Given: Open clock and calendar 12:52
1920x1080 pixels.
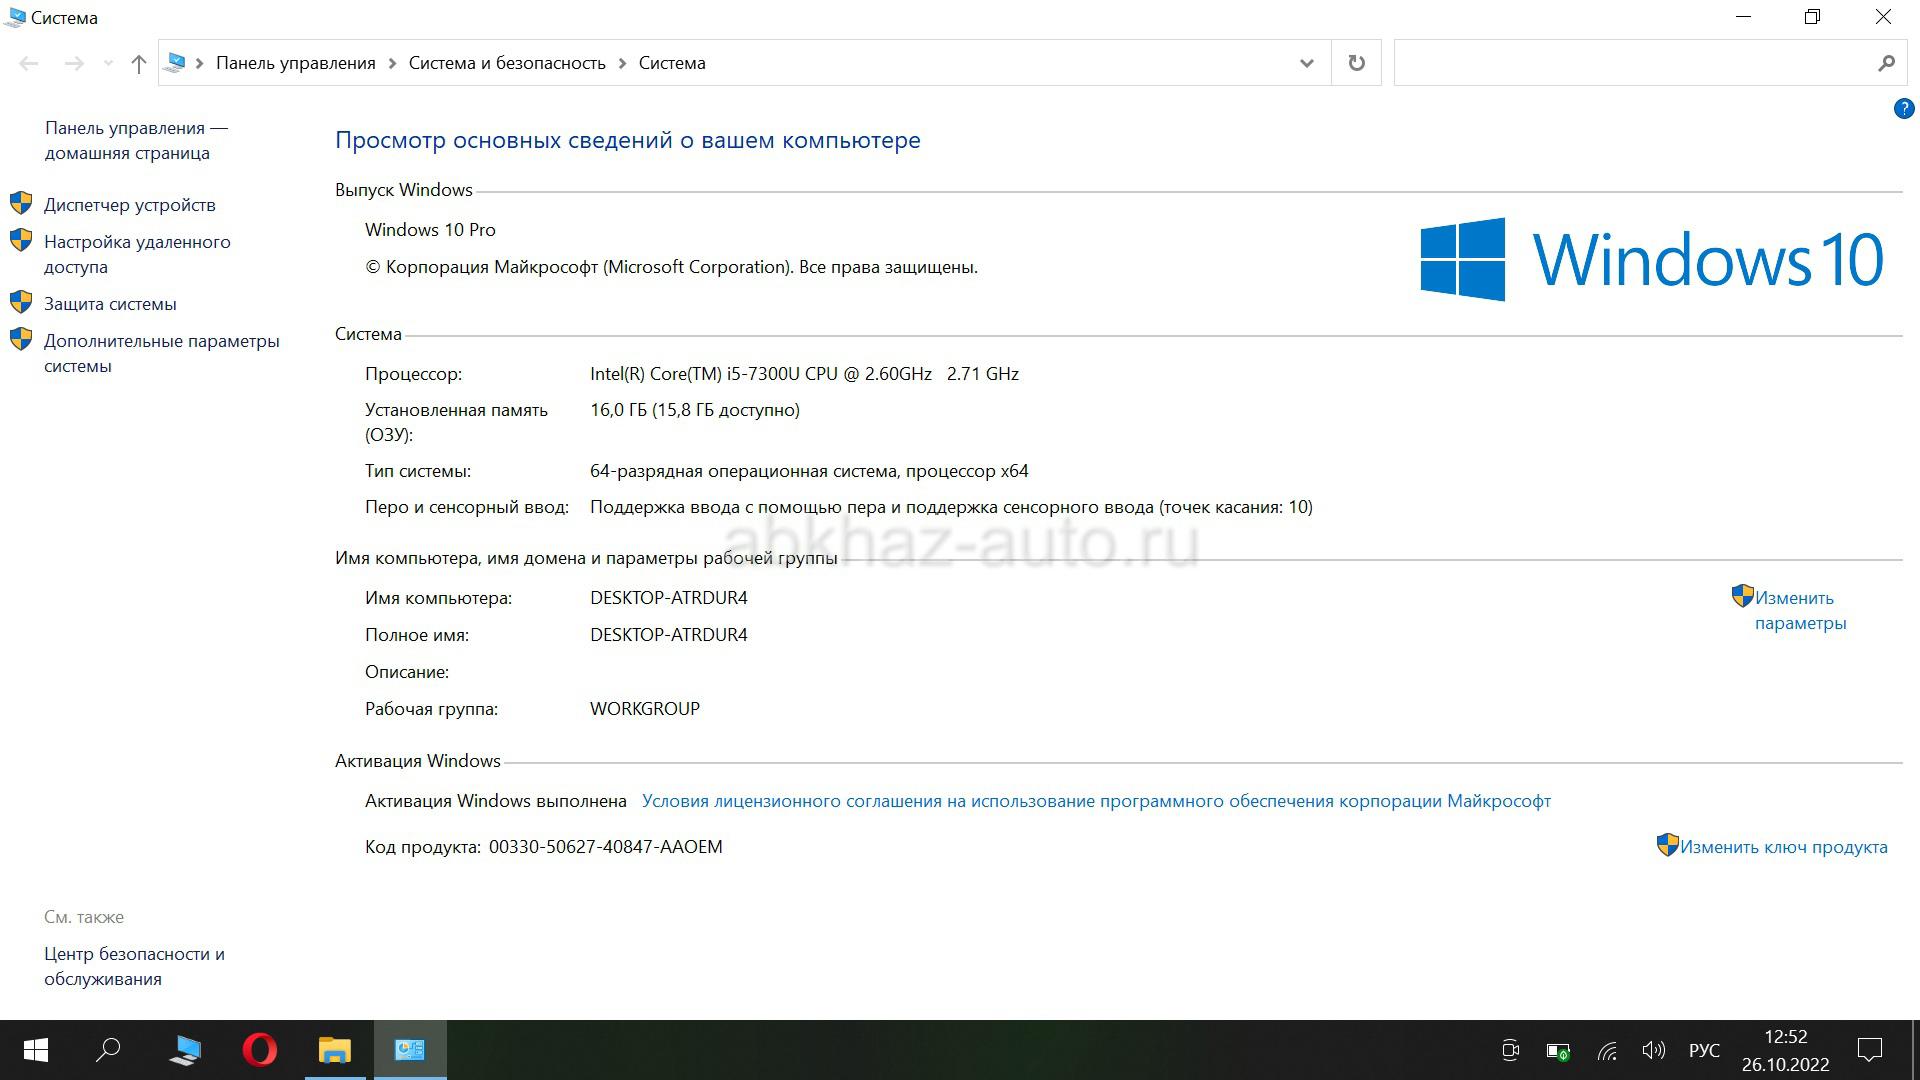Looking at the screenshot, I should (x=1785, y=1050).
